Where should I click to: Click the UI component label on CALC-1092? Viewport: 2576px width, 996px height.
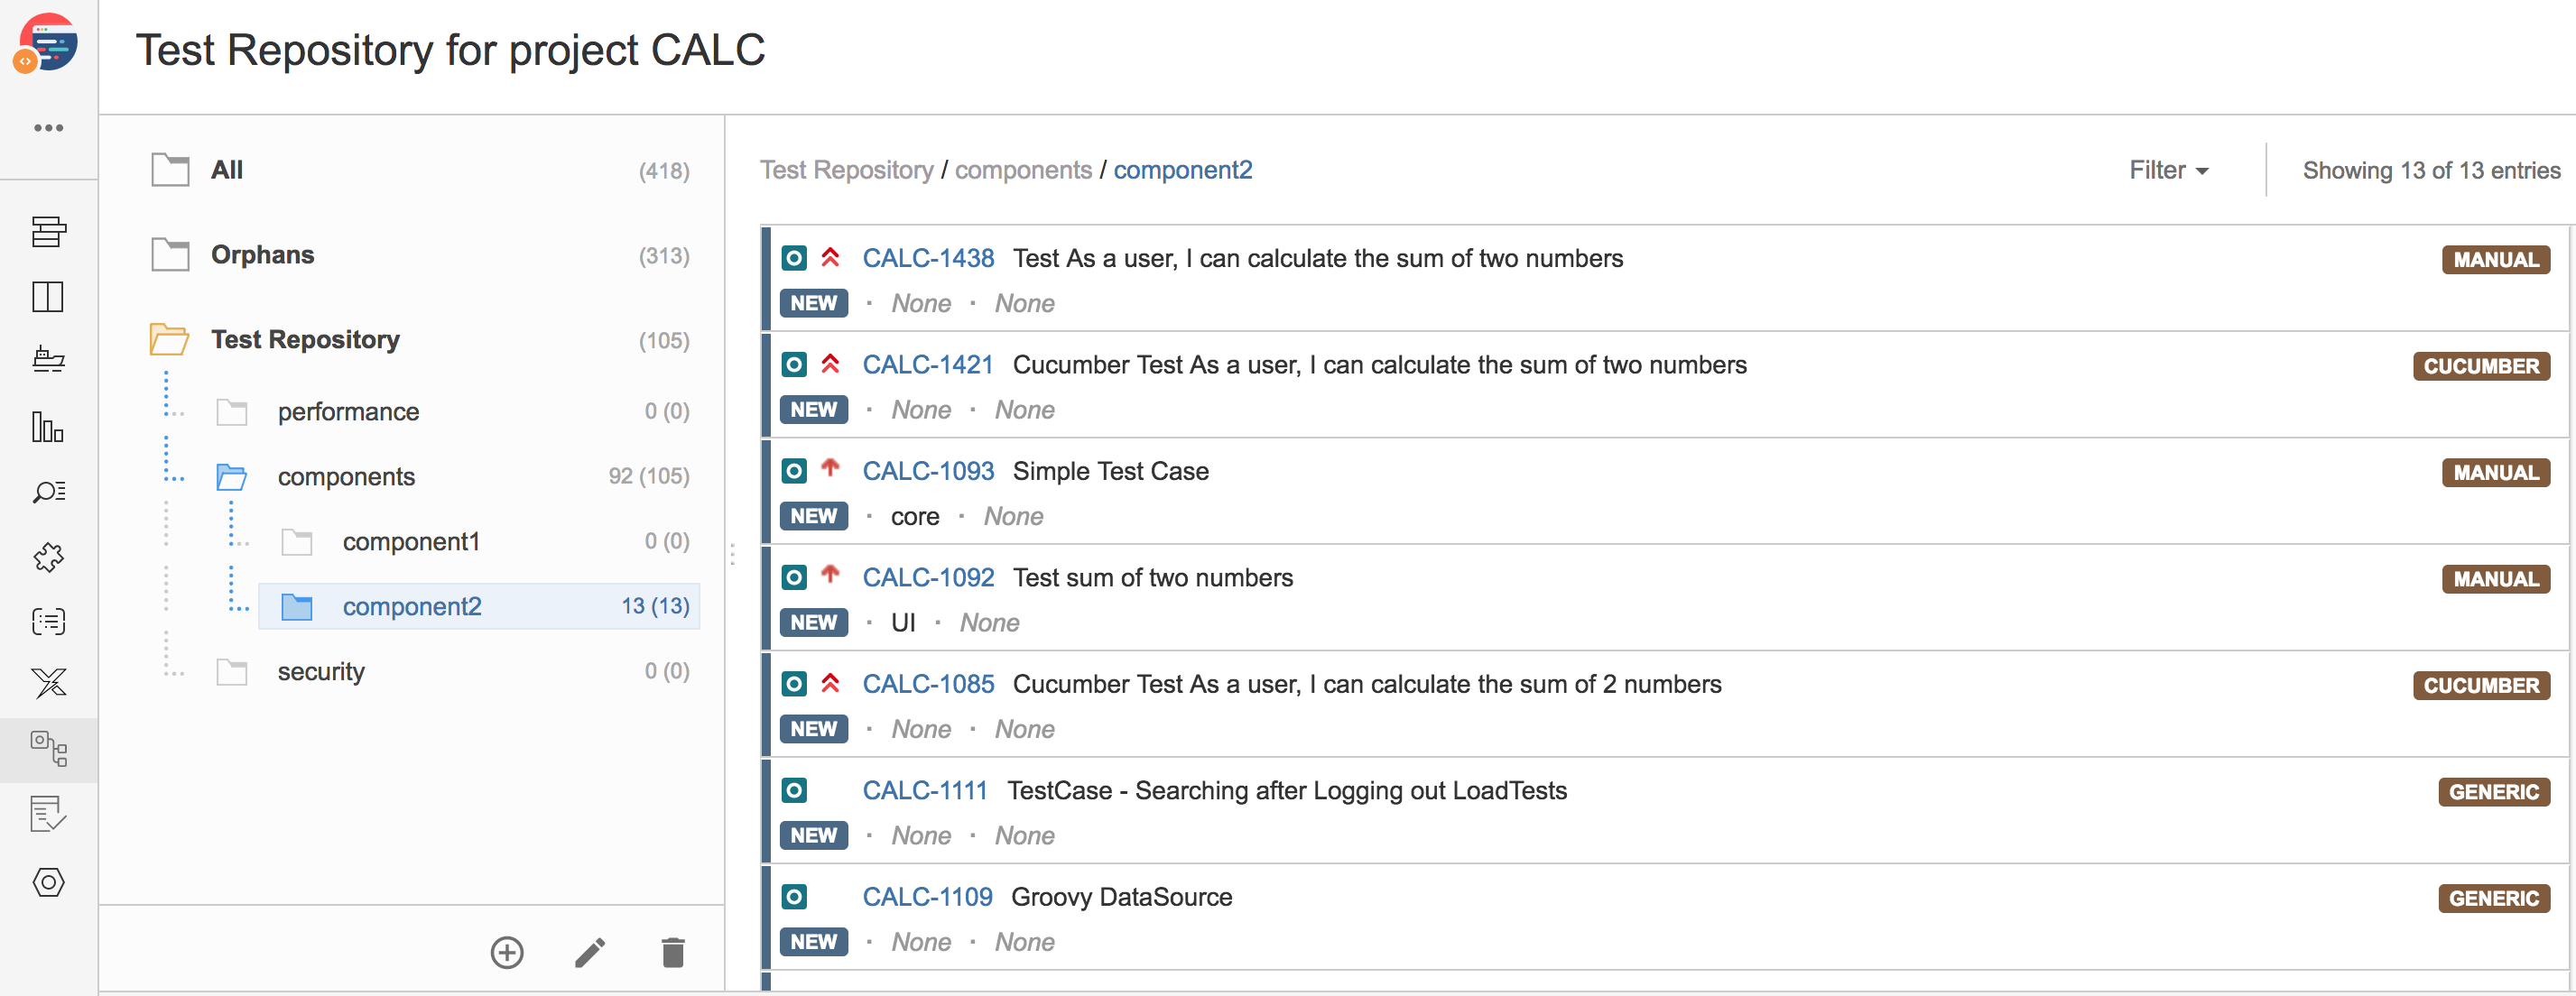coord(903,622)
